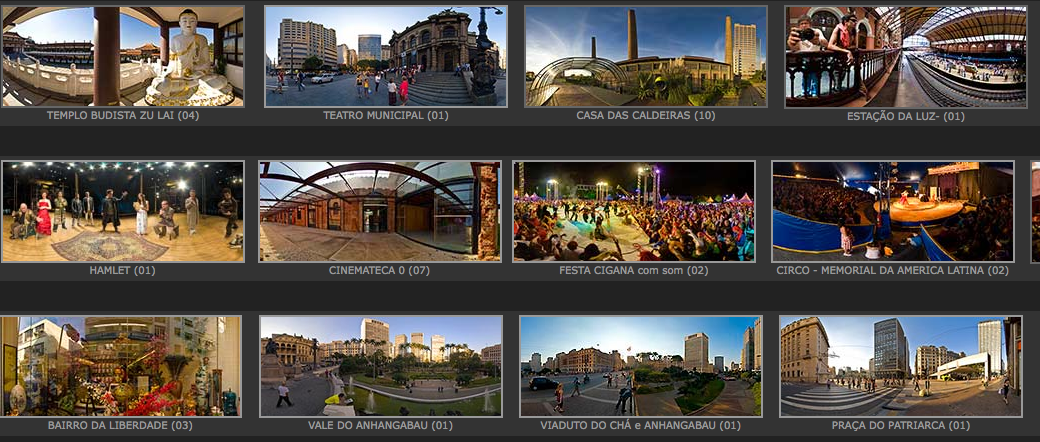View the Circo Memorial da America Latina thumbnail
This screenshot has width=1040, height=442.
coord(892,211)
